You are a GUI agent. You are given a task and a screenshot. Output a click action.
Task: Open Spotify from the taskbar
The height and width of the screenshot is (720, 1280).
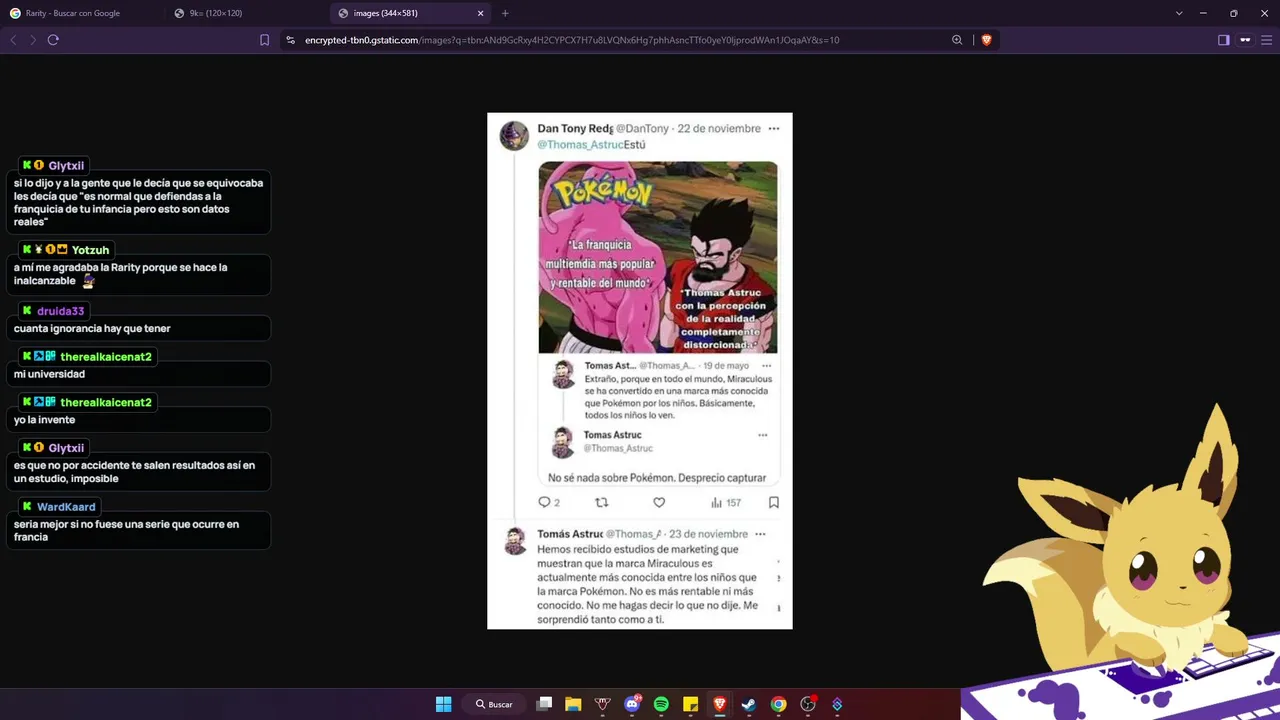661,704
